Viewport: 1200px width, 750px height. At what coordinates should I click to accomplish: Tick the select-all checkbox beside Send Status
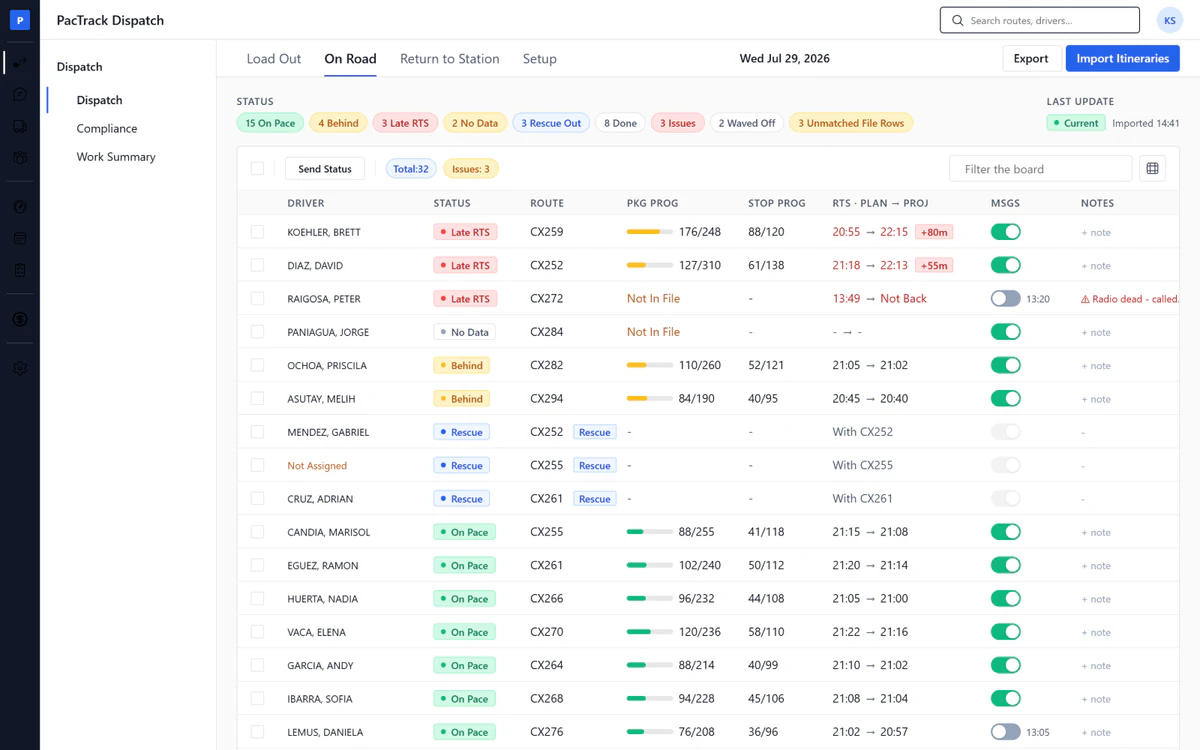tap(257, 169)
